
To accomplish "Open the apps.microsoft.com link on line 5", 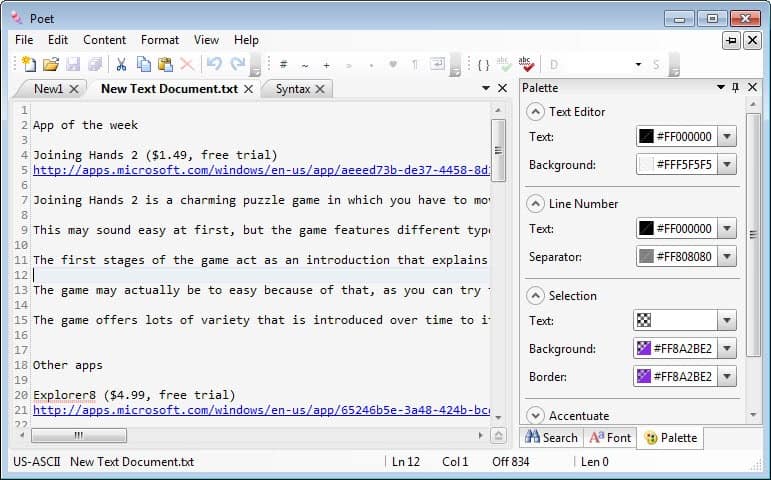I will 262,170.
